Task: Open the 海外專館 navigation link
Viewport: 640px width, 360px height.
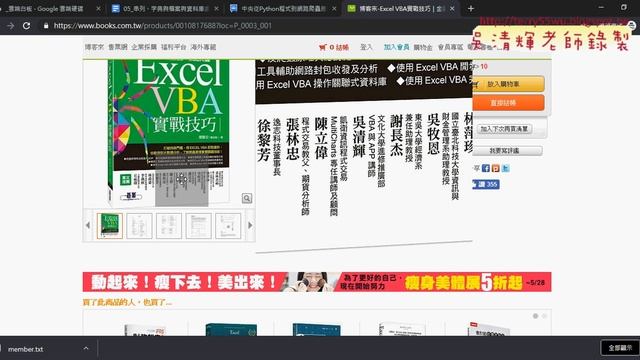Action: click(203, 47)
